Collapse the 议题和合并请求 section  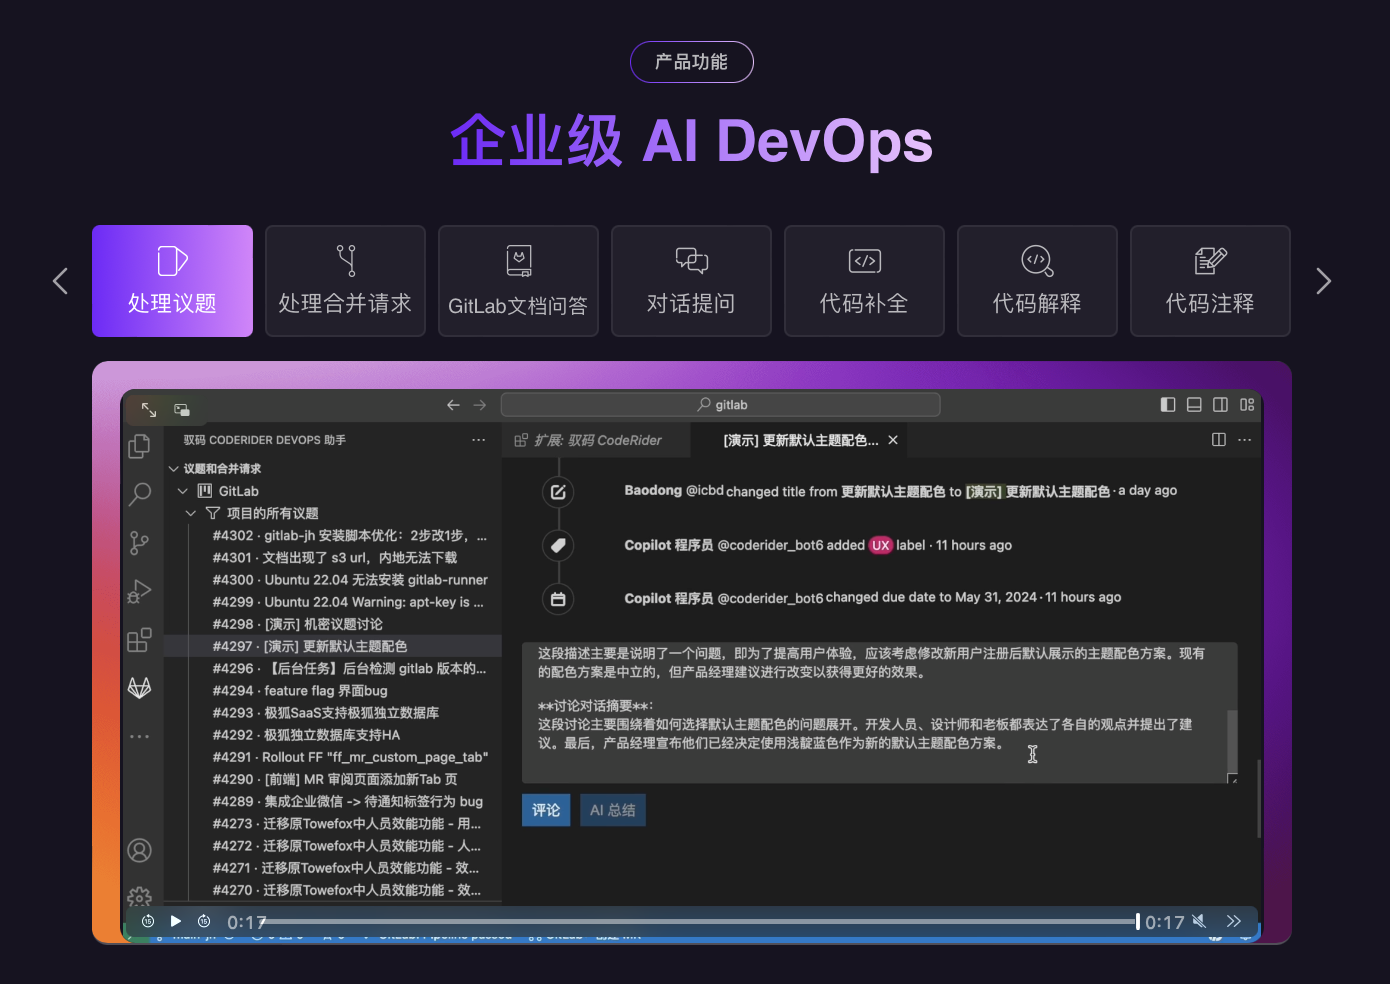point(173,469)
